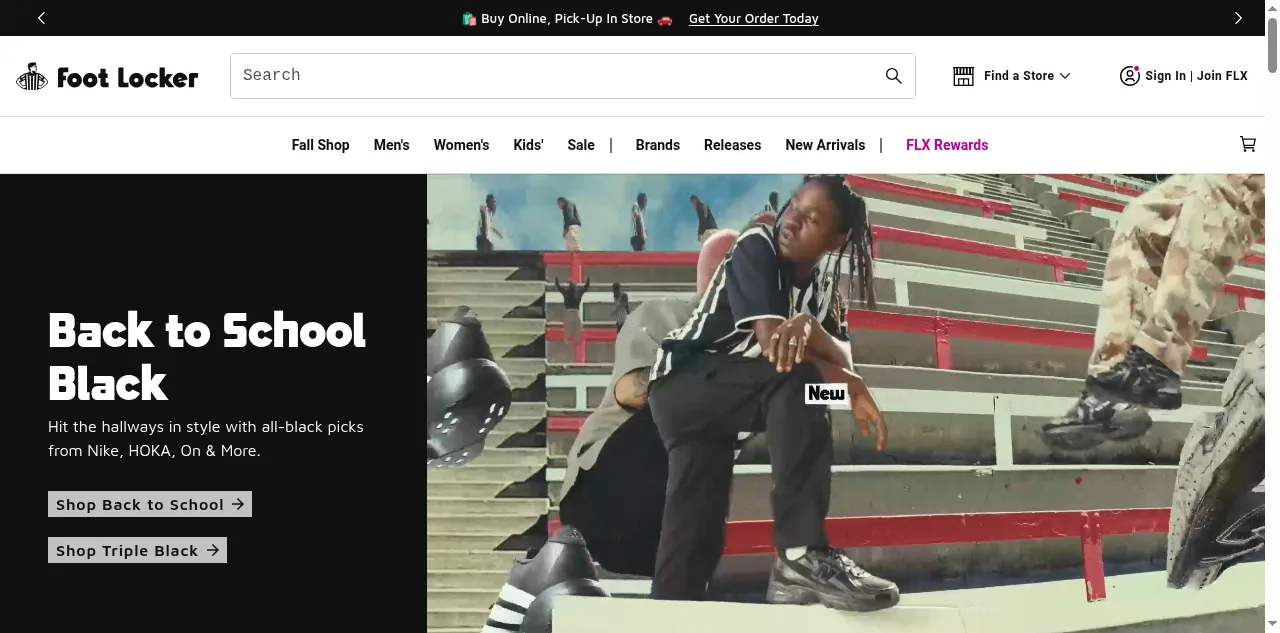Advance to next promo banner message

(1238, 18)
